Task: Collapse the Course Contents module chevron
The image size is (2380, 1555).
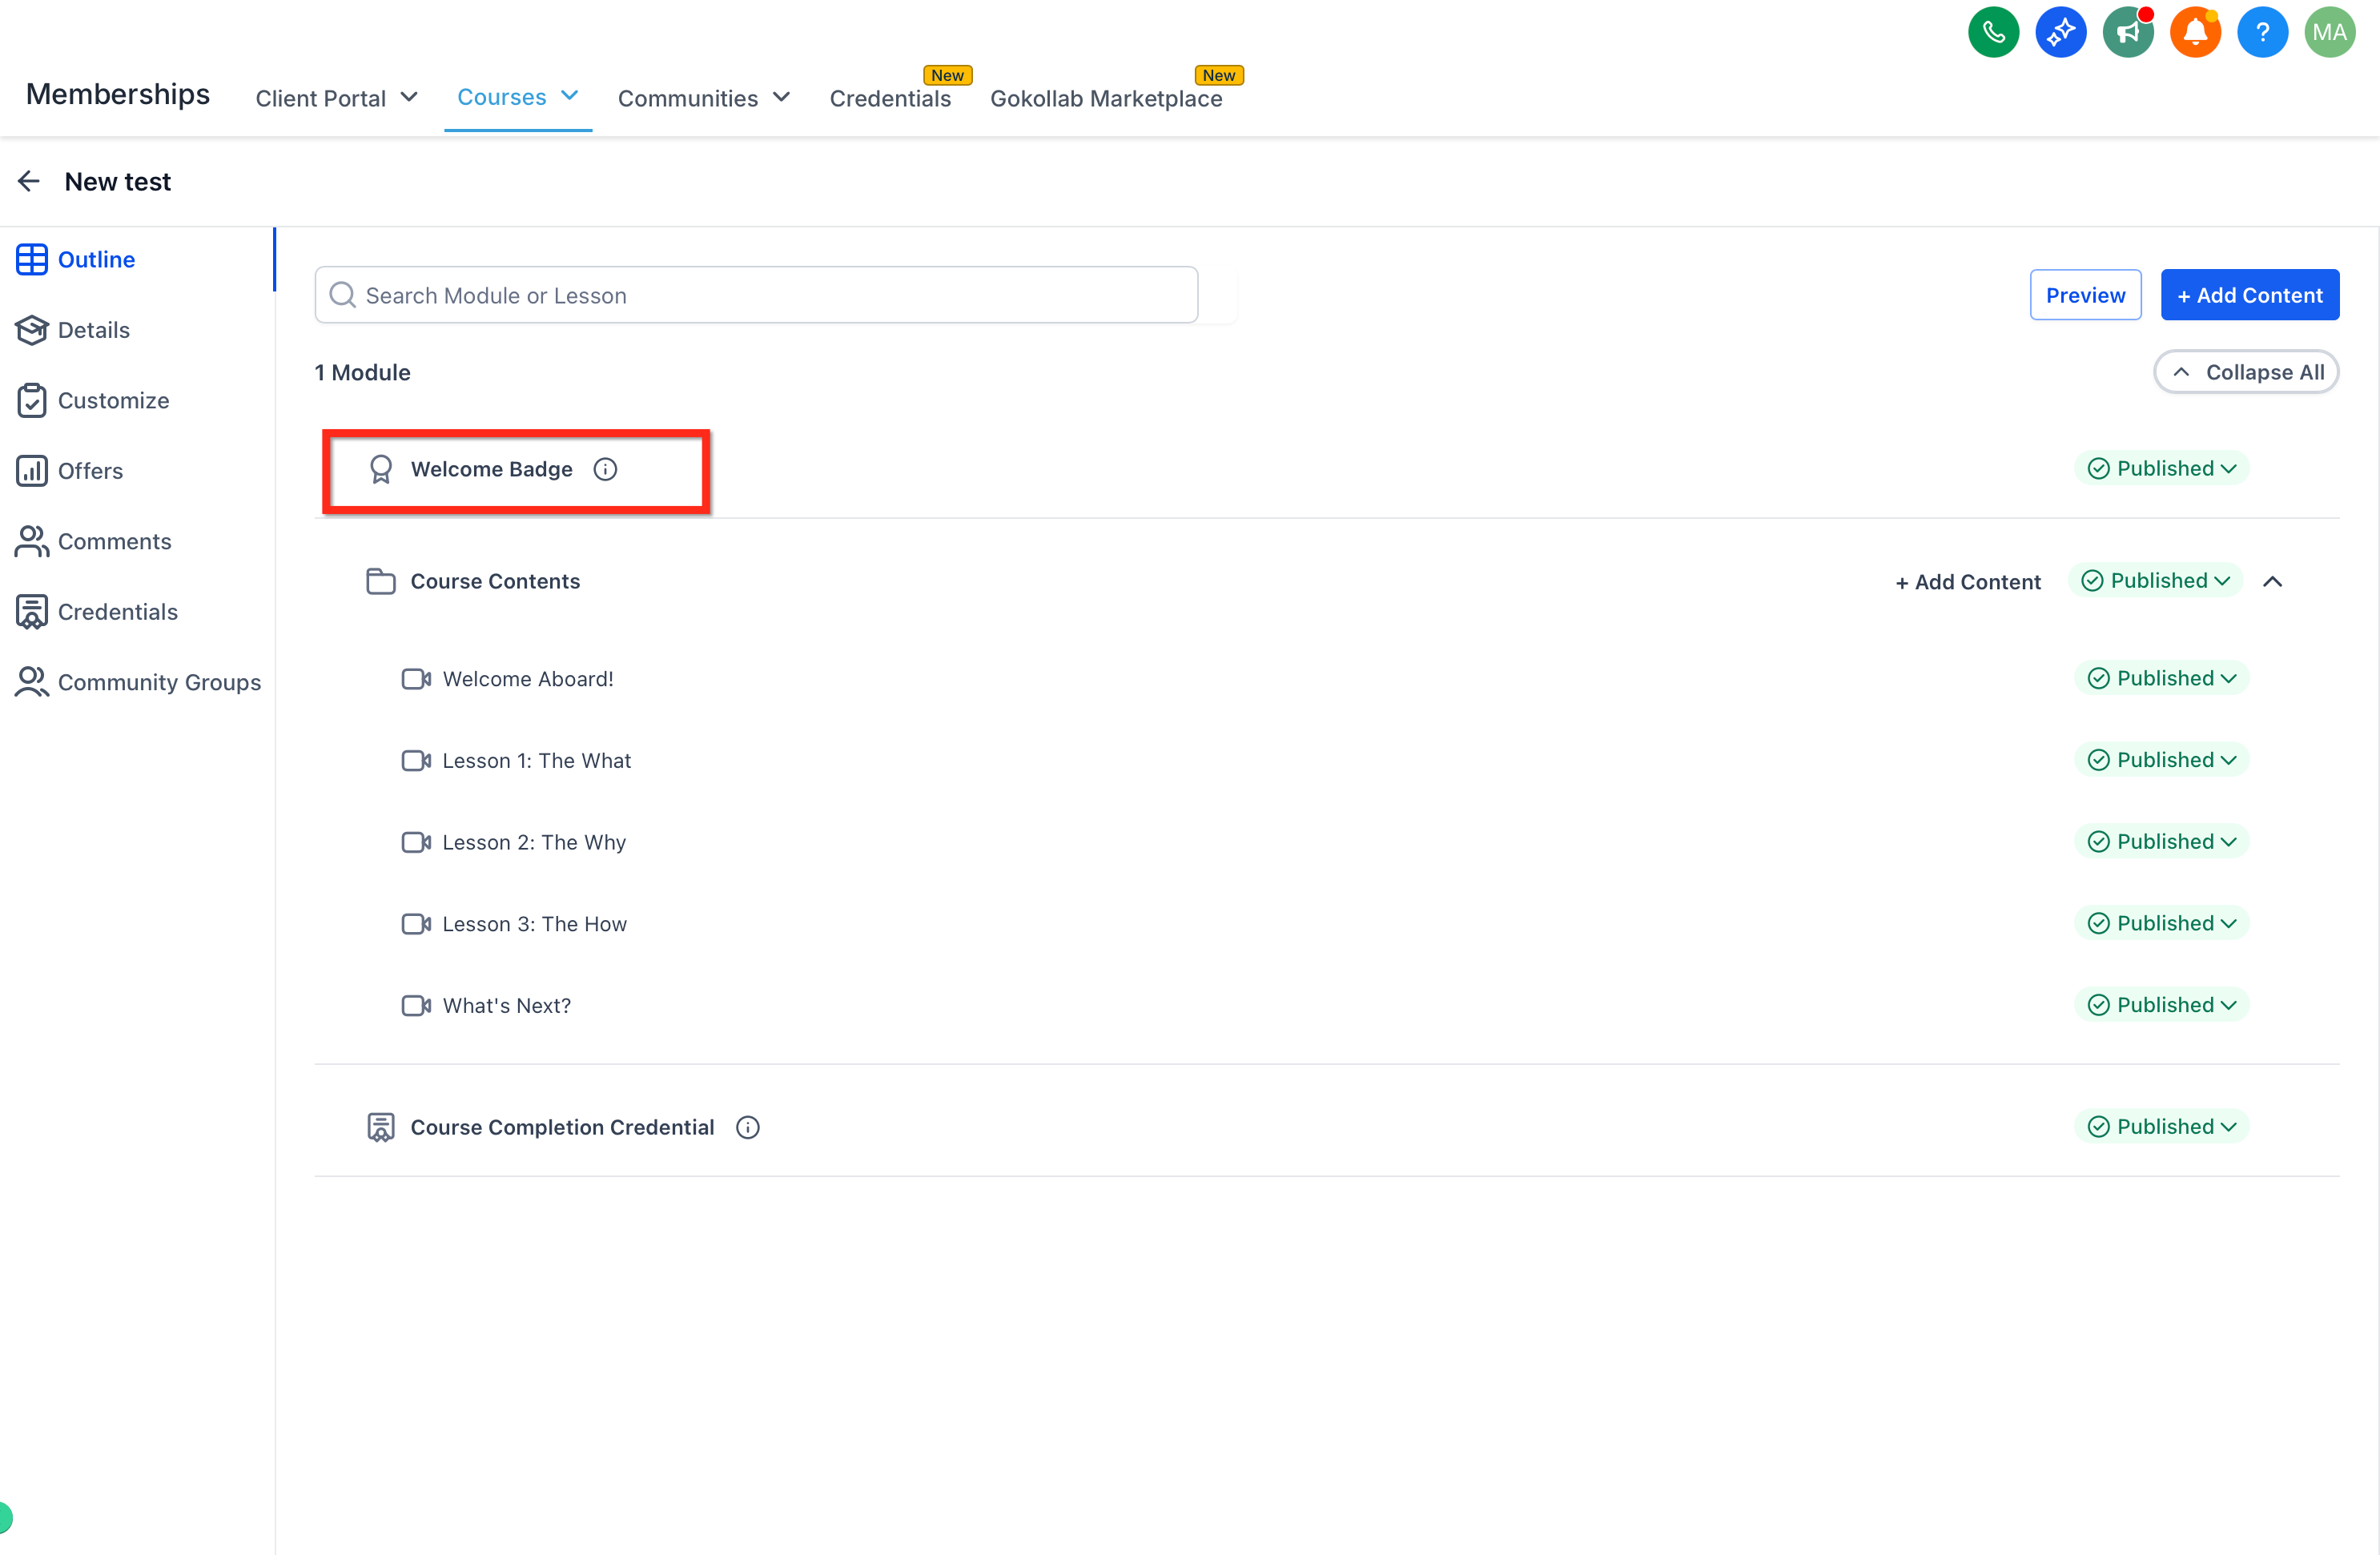Action: [2272, 581]
